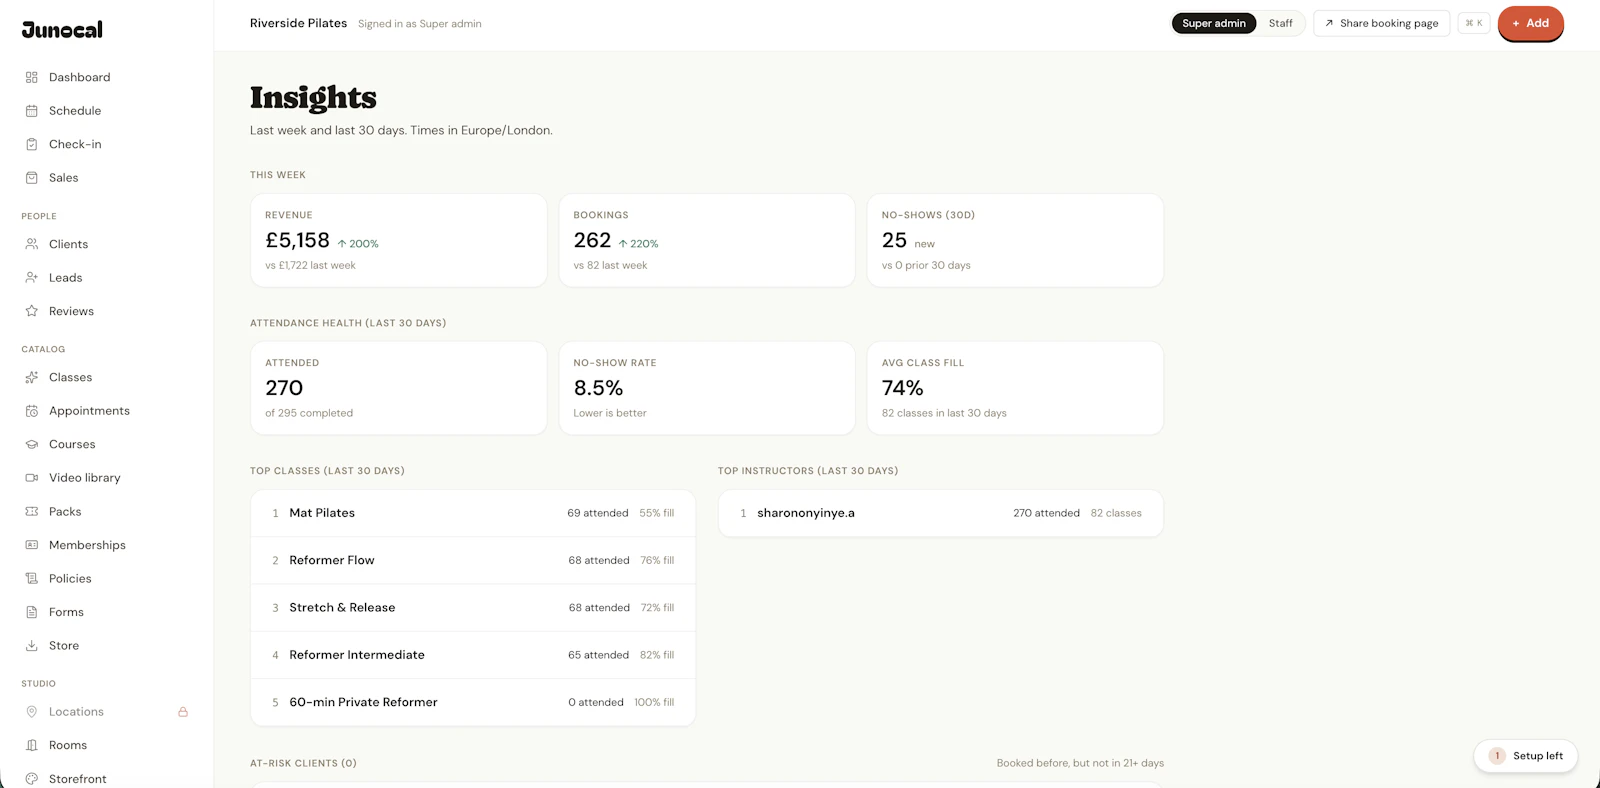Click the Avg class fill 74% card
Image resolution: width=1600 pixels, height=788 pixels.
(1015, 388)
